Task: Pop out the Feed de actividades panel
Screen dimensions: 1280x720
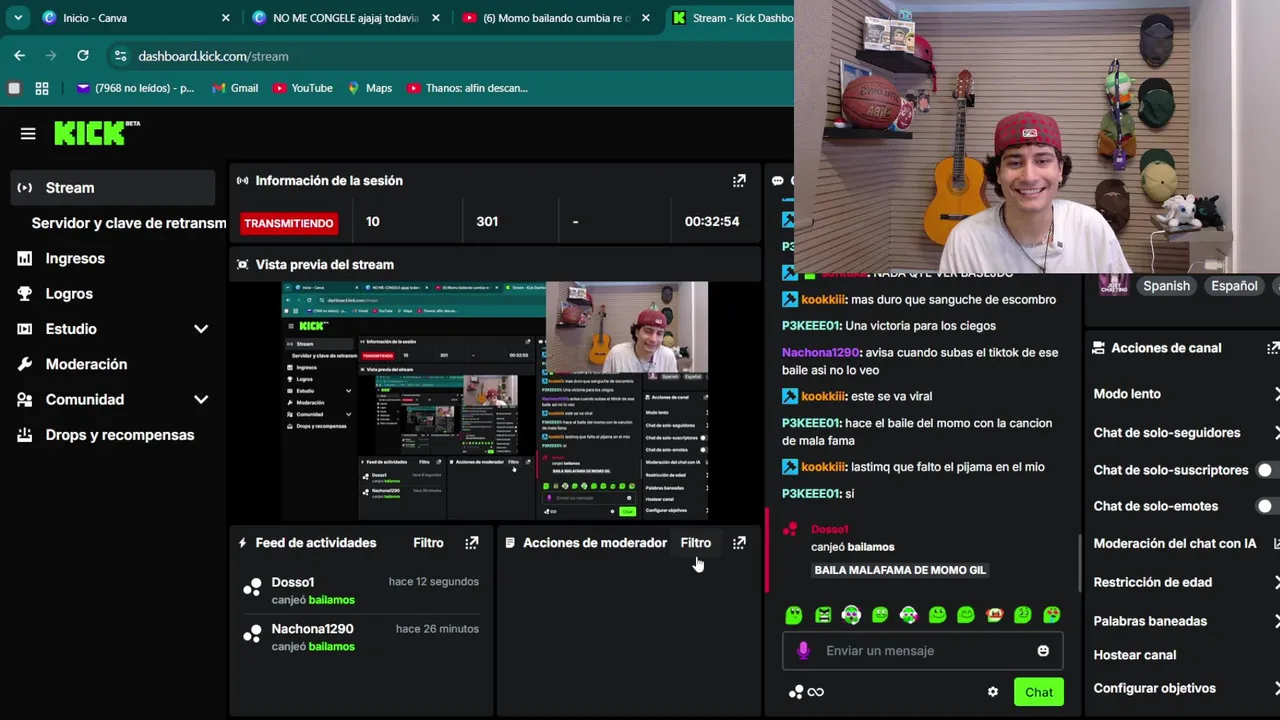Action: coord(472,543)
